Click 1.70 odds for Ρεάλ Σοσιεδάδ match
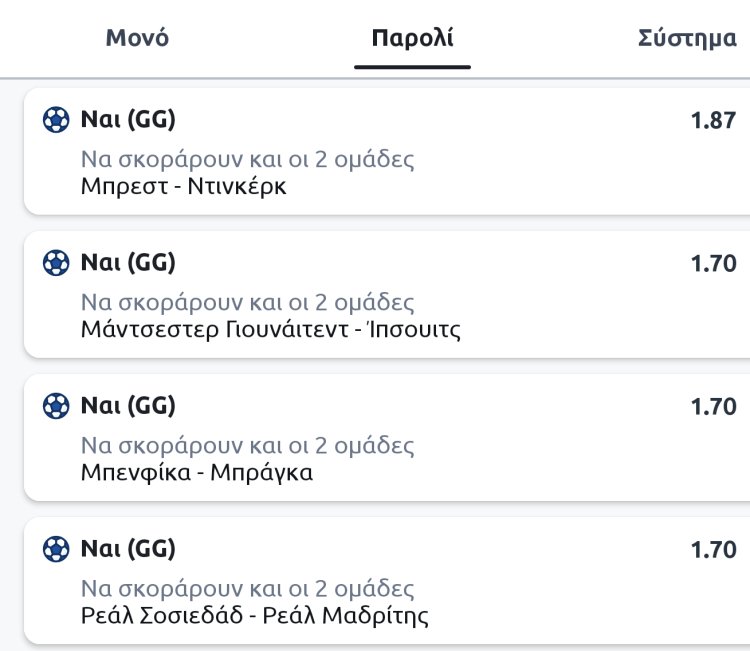This screenshot has height=651, width=750. click(x=713, y=549)
